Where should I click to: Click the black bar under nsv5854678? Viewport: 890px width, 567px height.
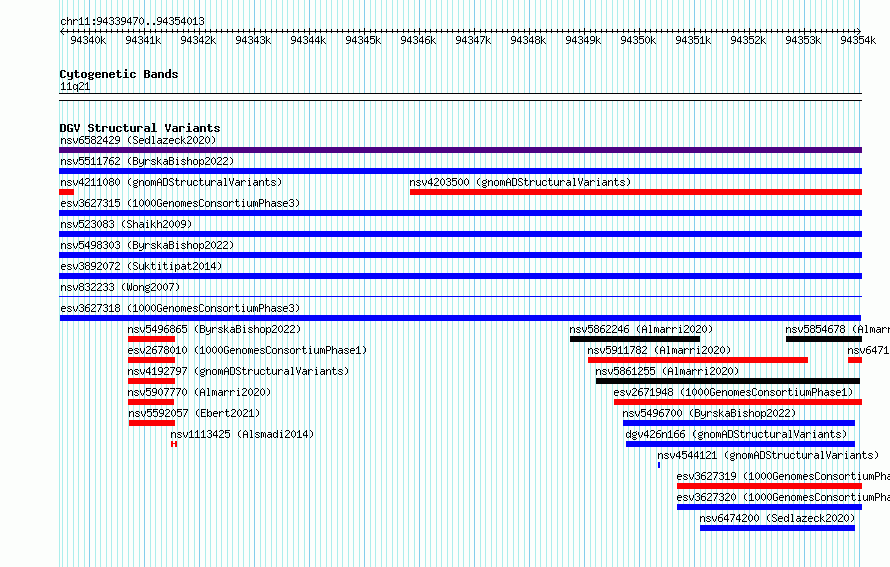[x=824, y=339]
